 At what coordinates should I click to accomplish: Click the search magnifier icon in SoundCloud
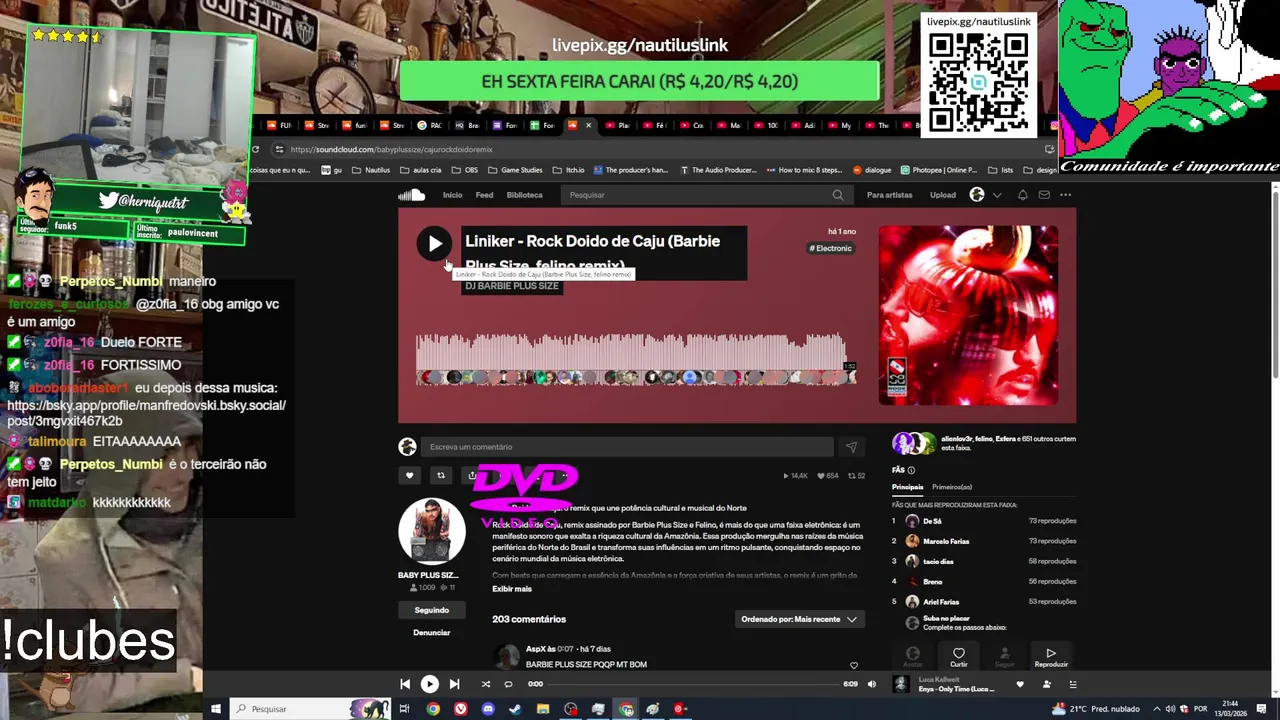838,195
